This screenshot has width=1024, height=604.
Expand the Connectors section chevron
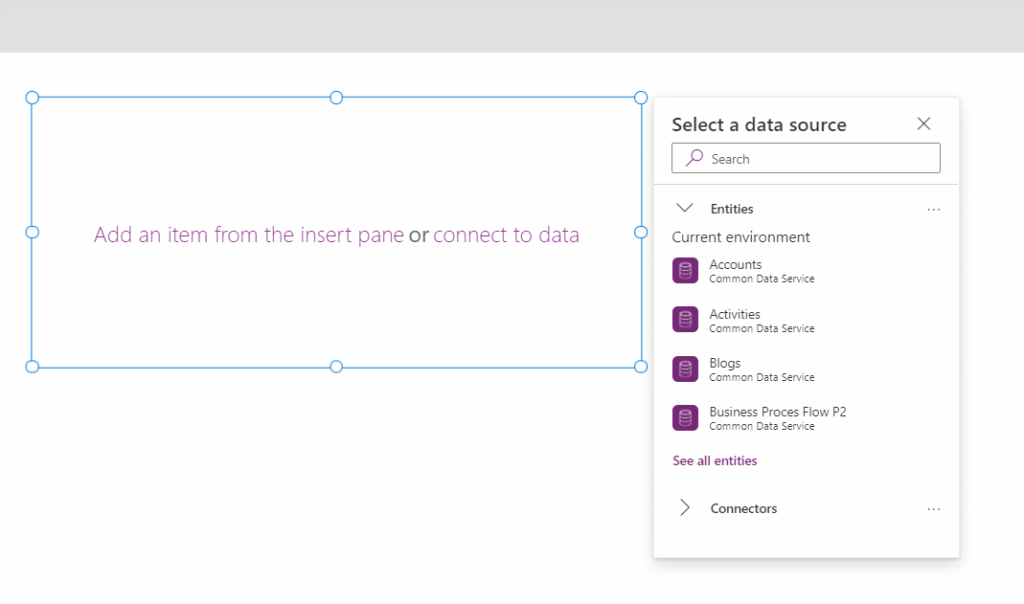pyautogui.click(x=684, y=507)
